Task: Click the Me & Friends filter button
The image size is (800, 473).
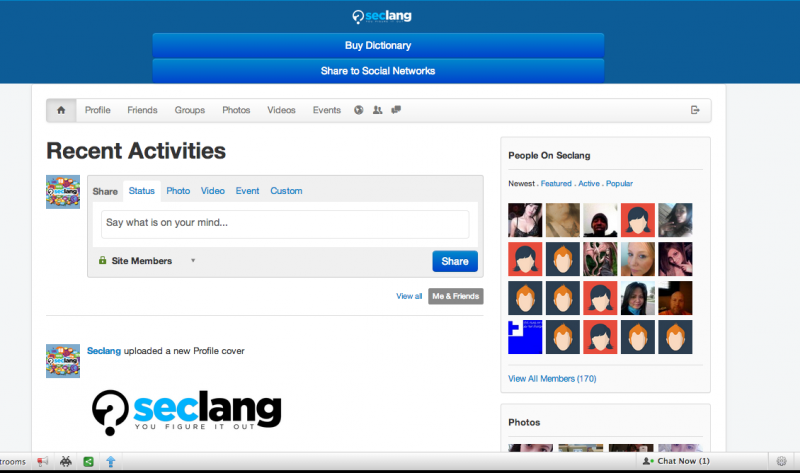Action: [x=456, y=296]
